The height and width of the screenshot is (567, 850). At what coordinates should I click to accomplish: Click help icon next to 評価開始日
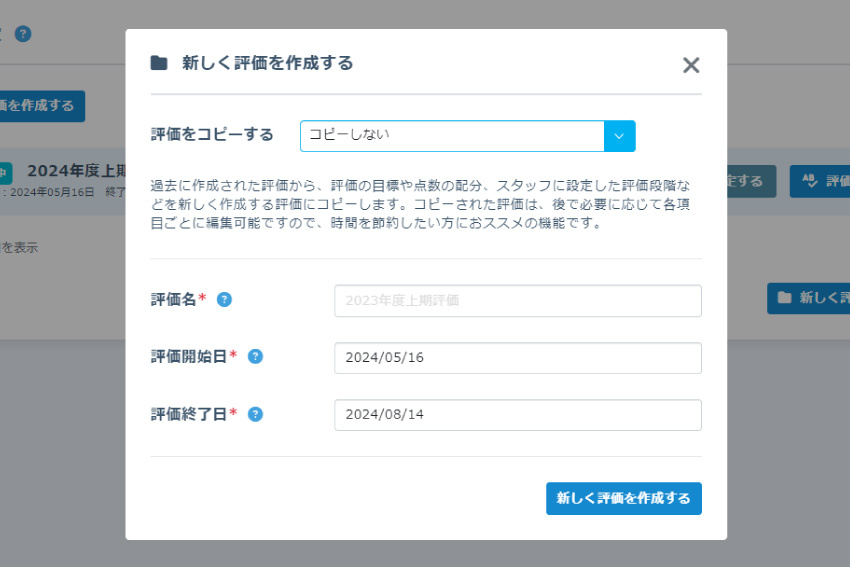pos(255,357)
